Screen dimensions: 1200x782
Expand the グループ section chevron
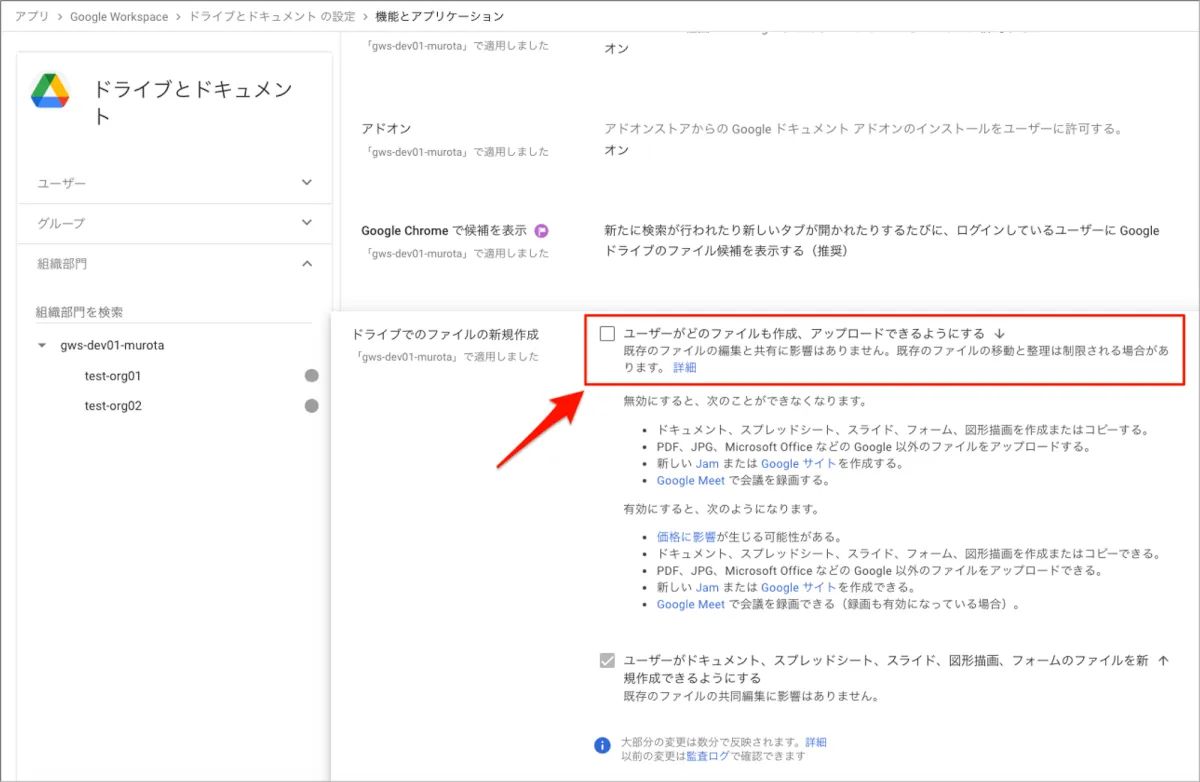point(307,223)
